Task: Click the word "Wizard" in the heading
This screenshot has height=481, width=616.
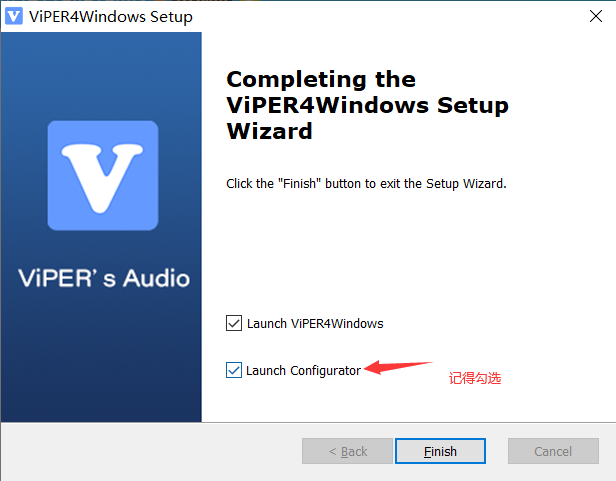Action: [x=270, y=131]
